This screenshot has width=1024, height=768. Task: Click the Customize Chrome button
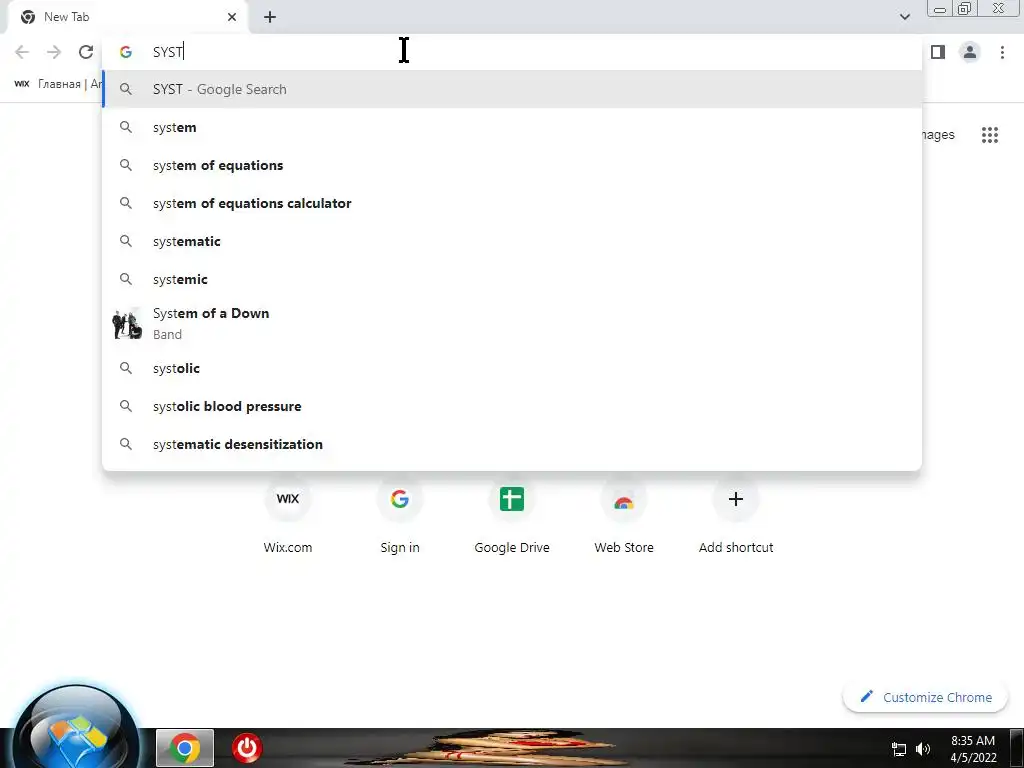tap(925, 697)
